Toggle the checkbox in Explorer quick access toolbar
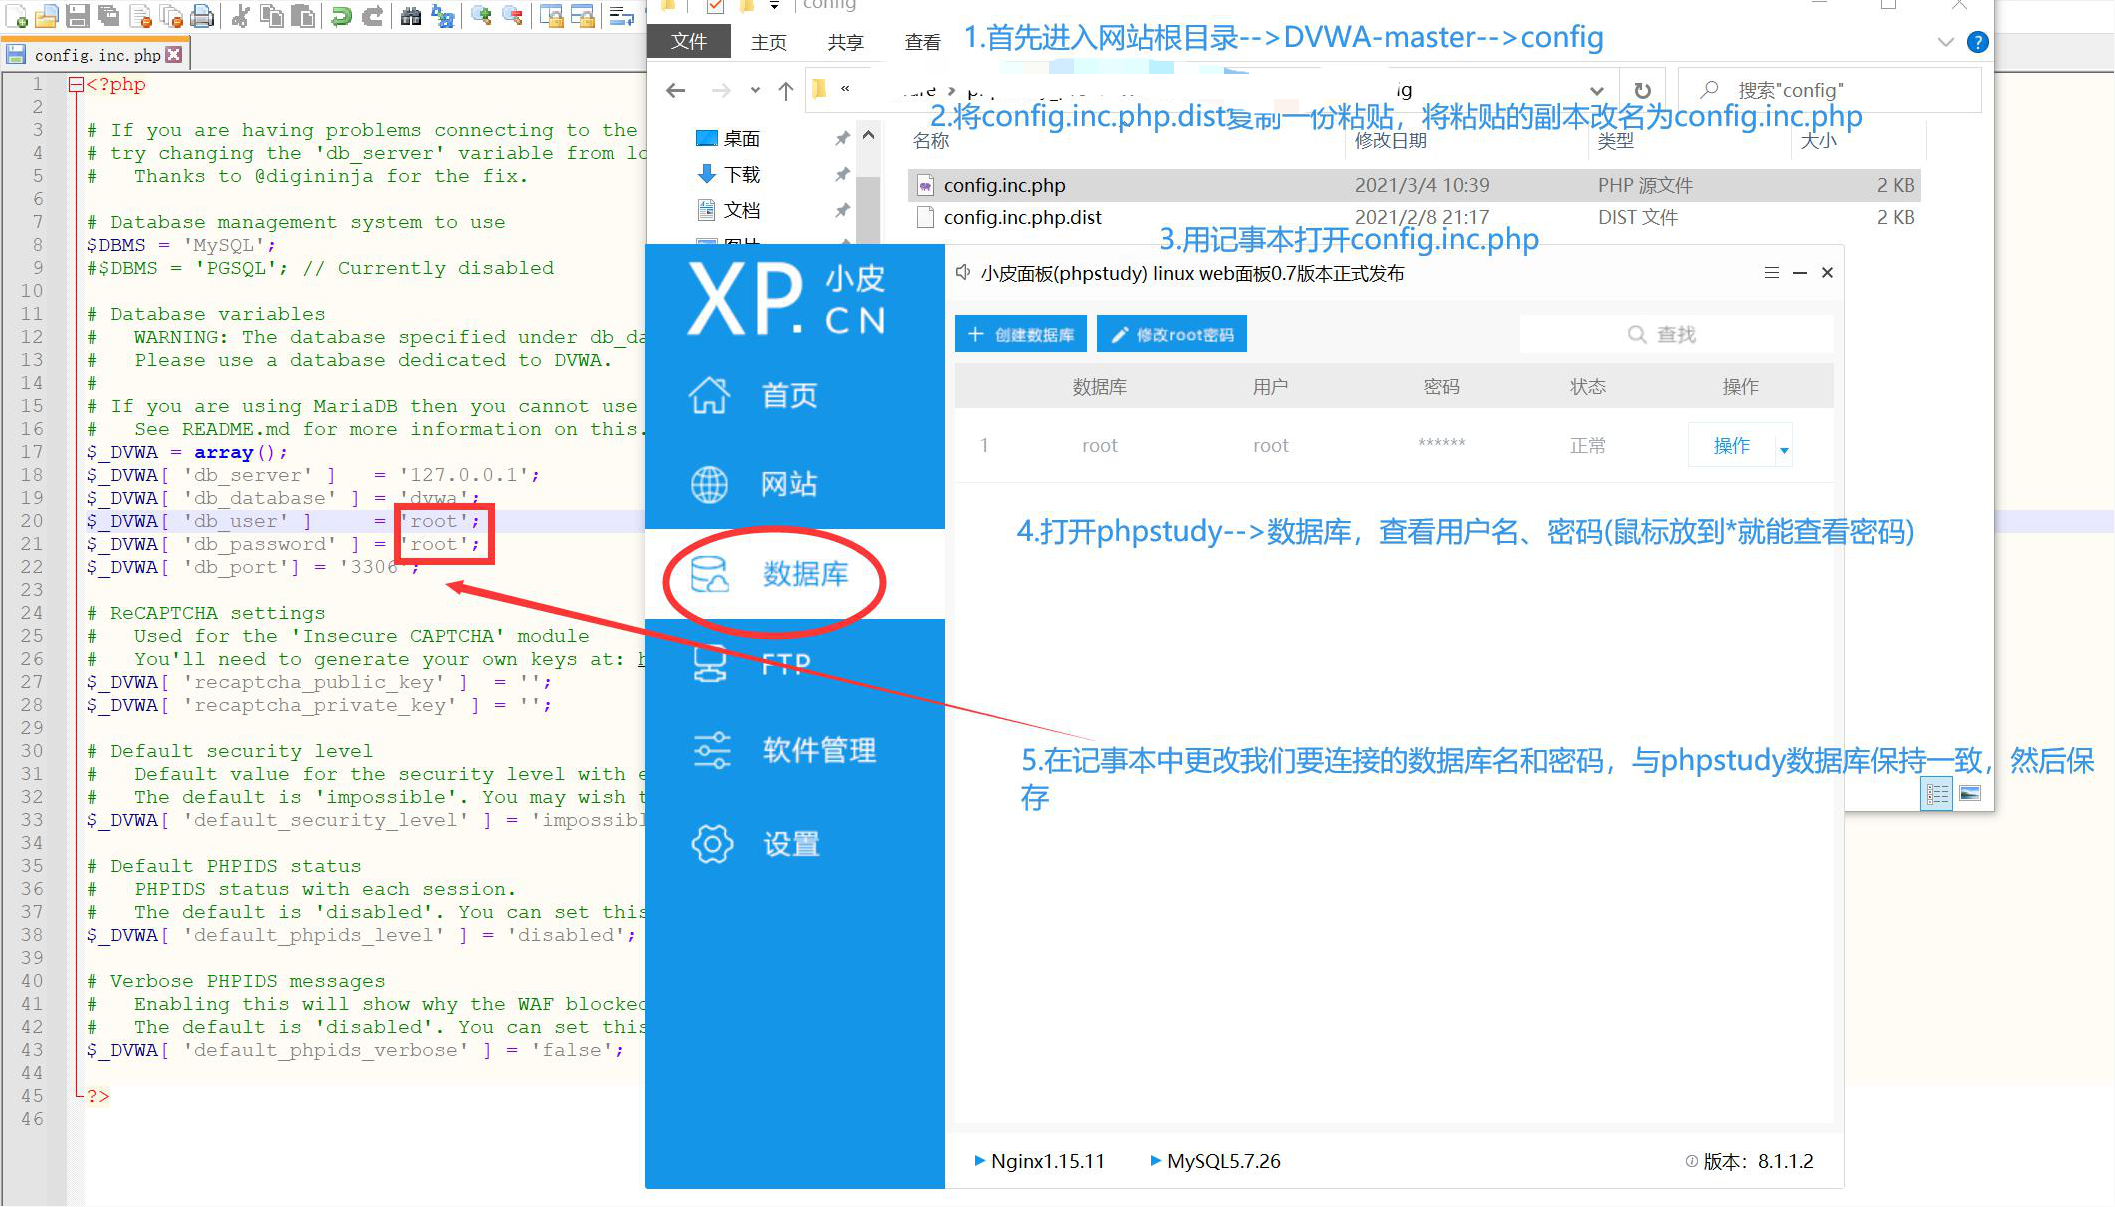Viewport: 2115px width, 1207px height. coord(714,6)
